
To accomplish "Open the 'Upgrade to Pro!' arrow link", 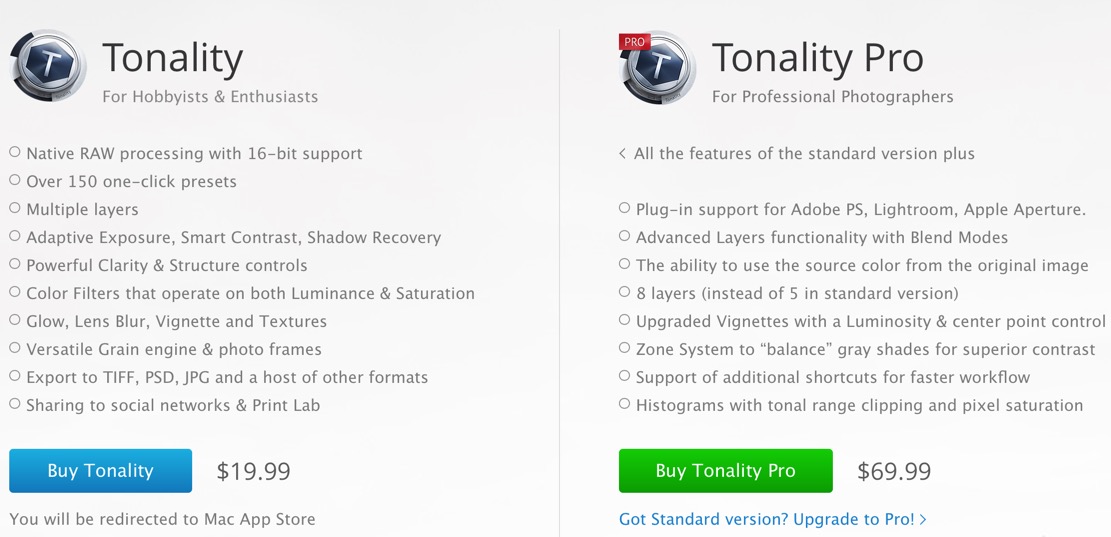I will [x=772, y=519].
